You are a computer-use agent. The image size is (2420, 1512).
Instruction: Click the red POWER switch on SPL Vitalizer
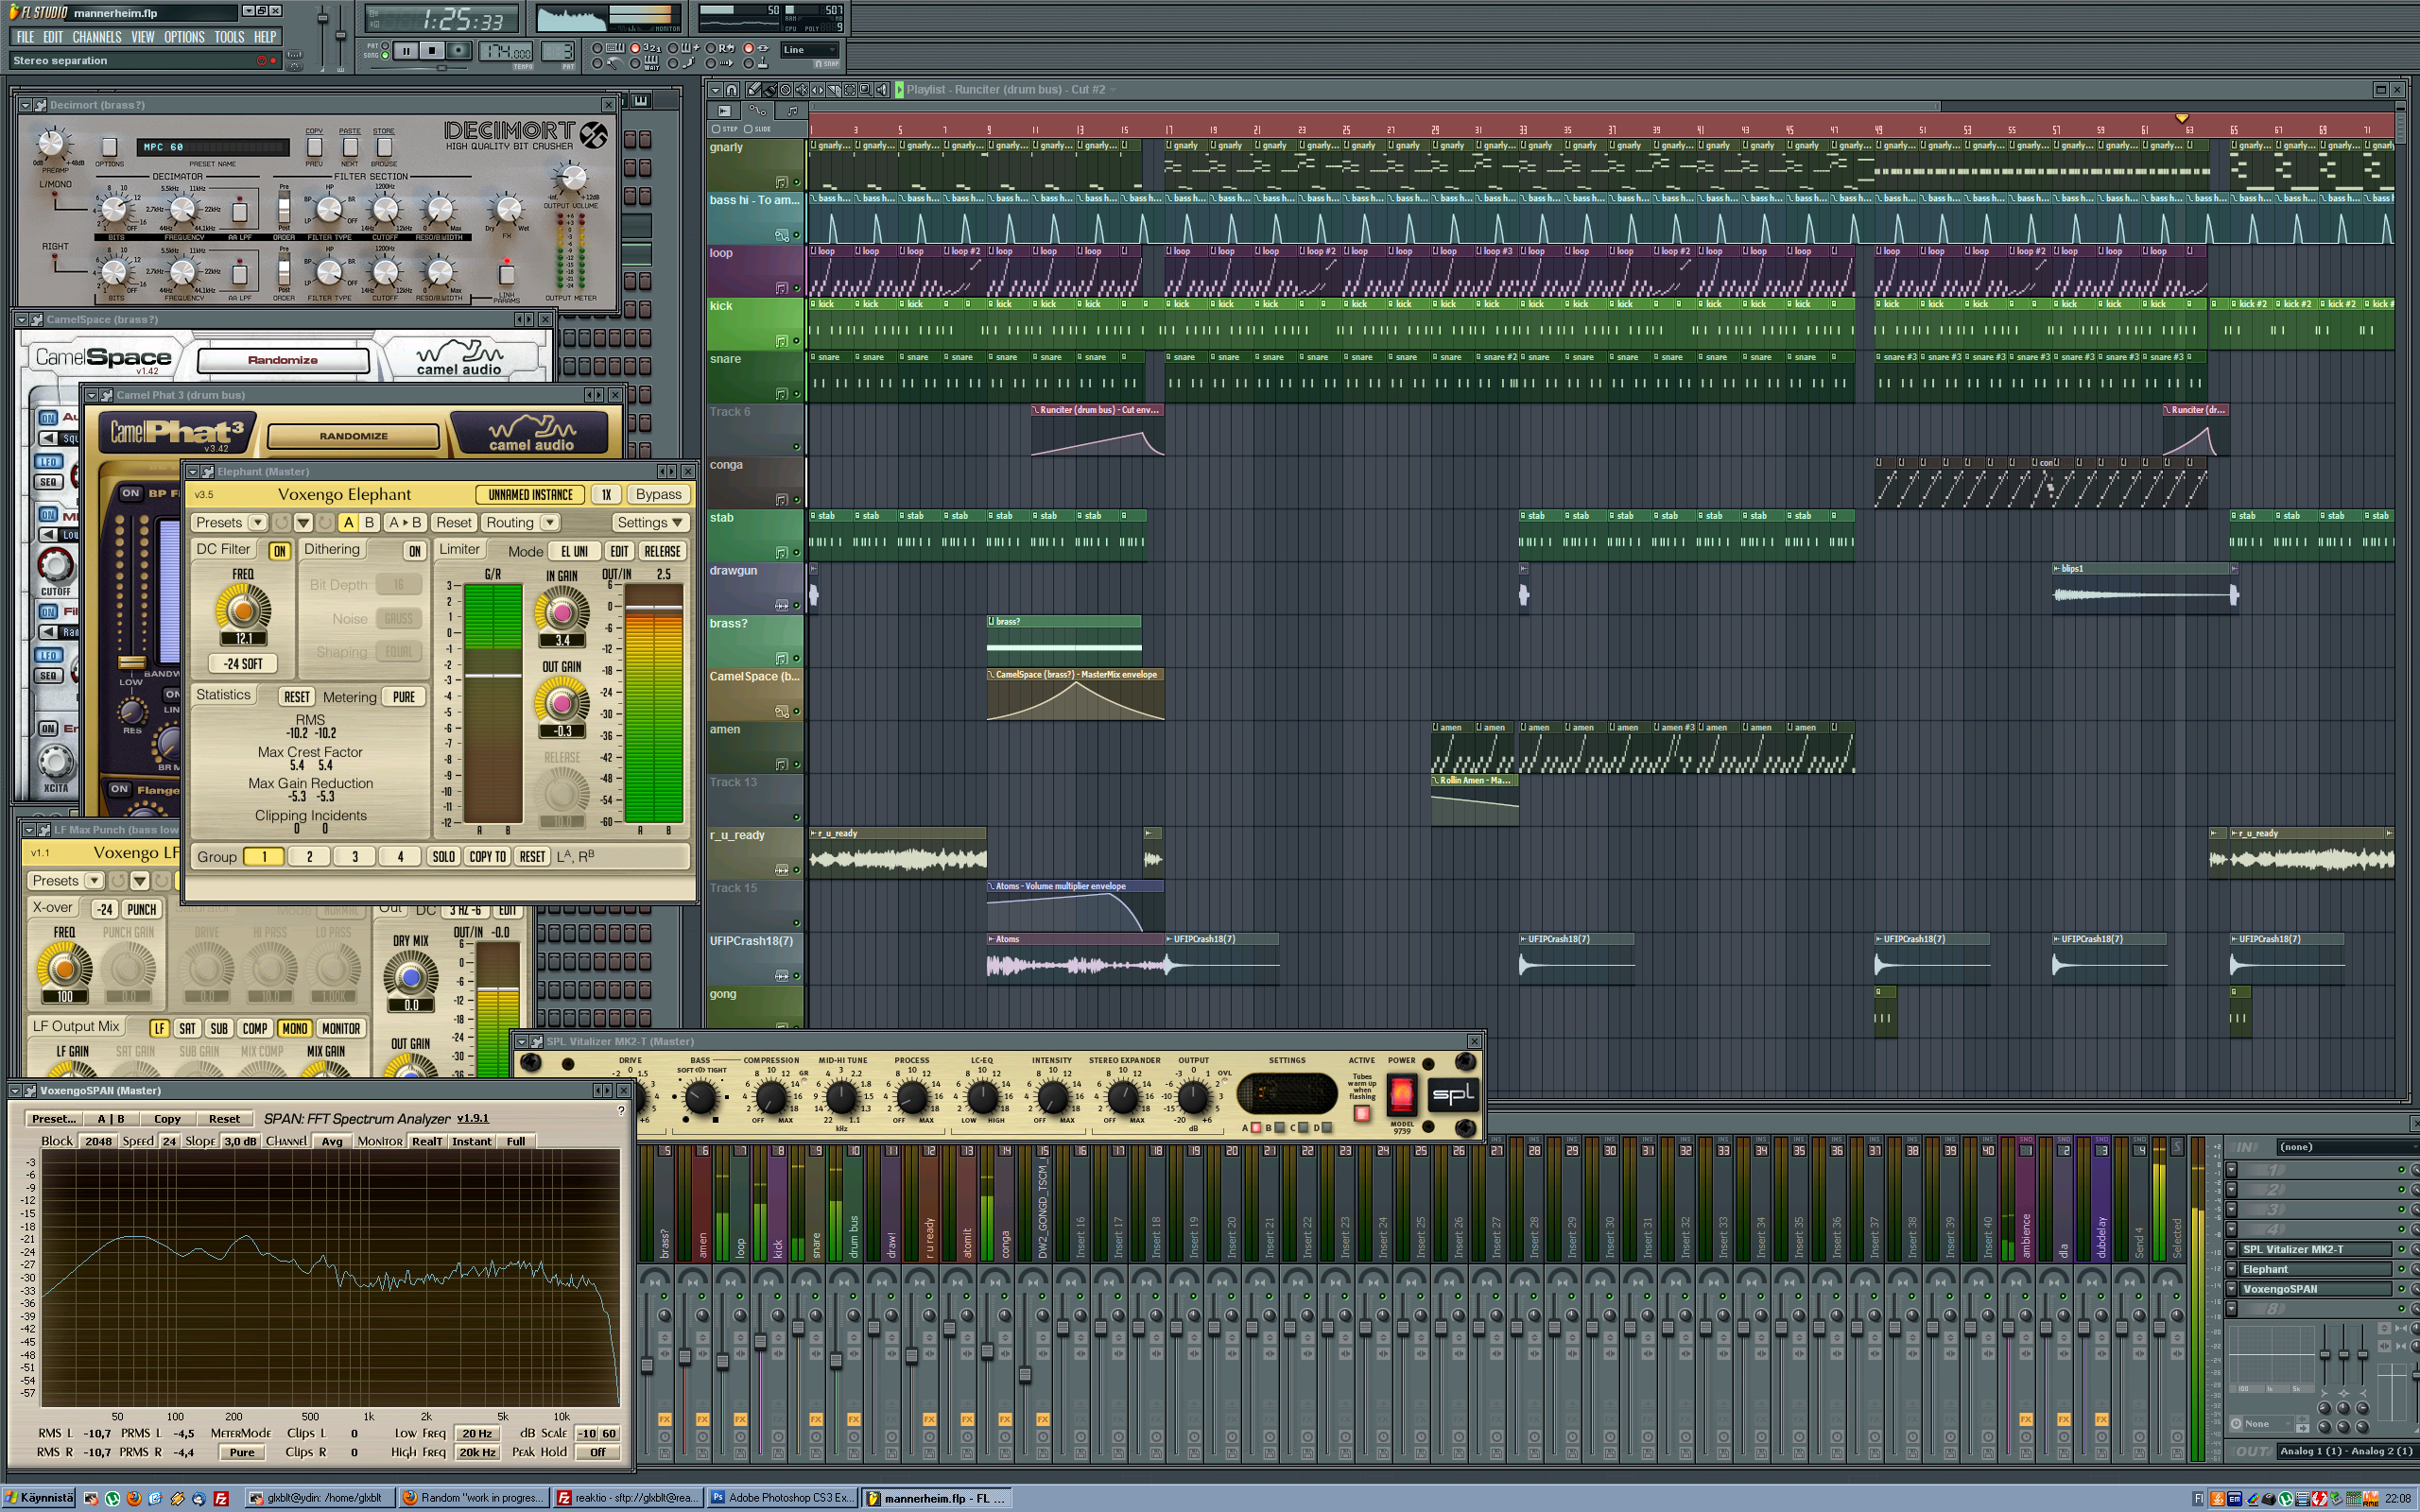[x=1402, y=1095]
